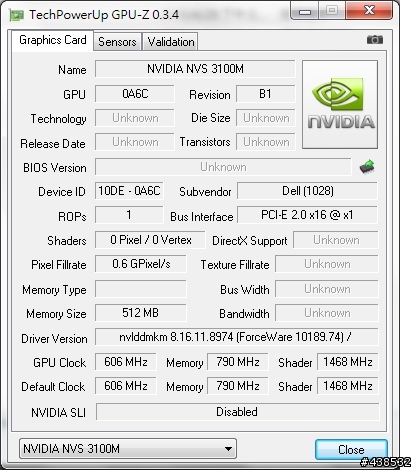This screenshot has height=470, width=417.
Task: Click the Subvendor field Dell (1028)
Action: pyautogui.click(x=307, y=191)
